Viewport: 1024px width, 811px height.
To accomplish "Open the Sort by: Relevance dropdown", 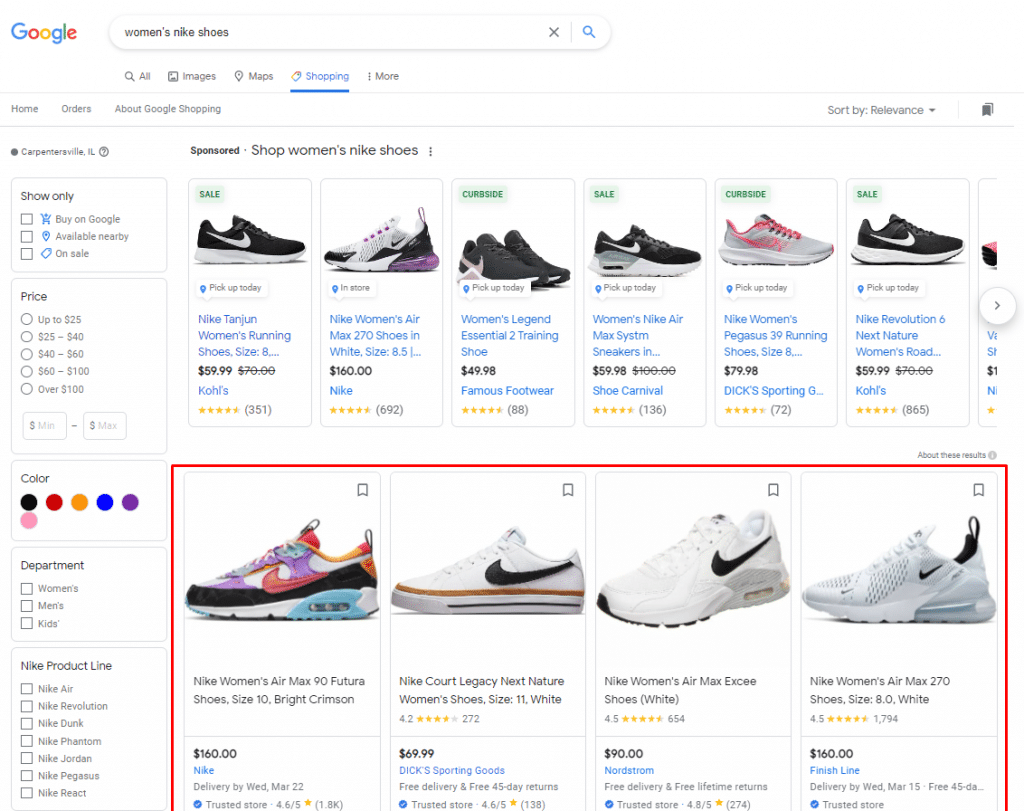I will pos(881,110).
